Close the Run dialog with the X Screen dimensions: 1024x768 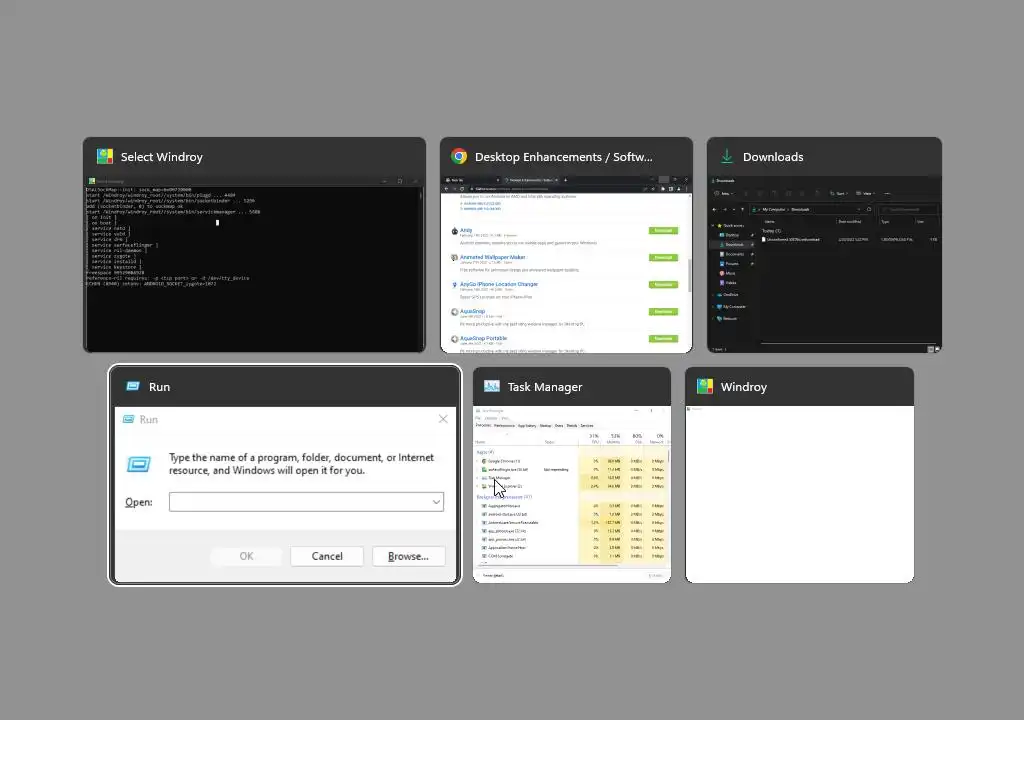coord(443,419)
